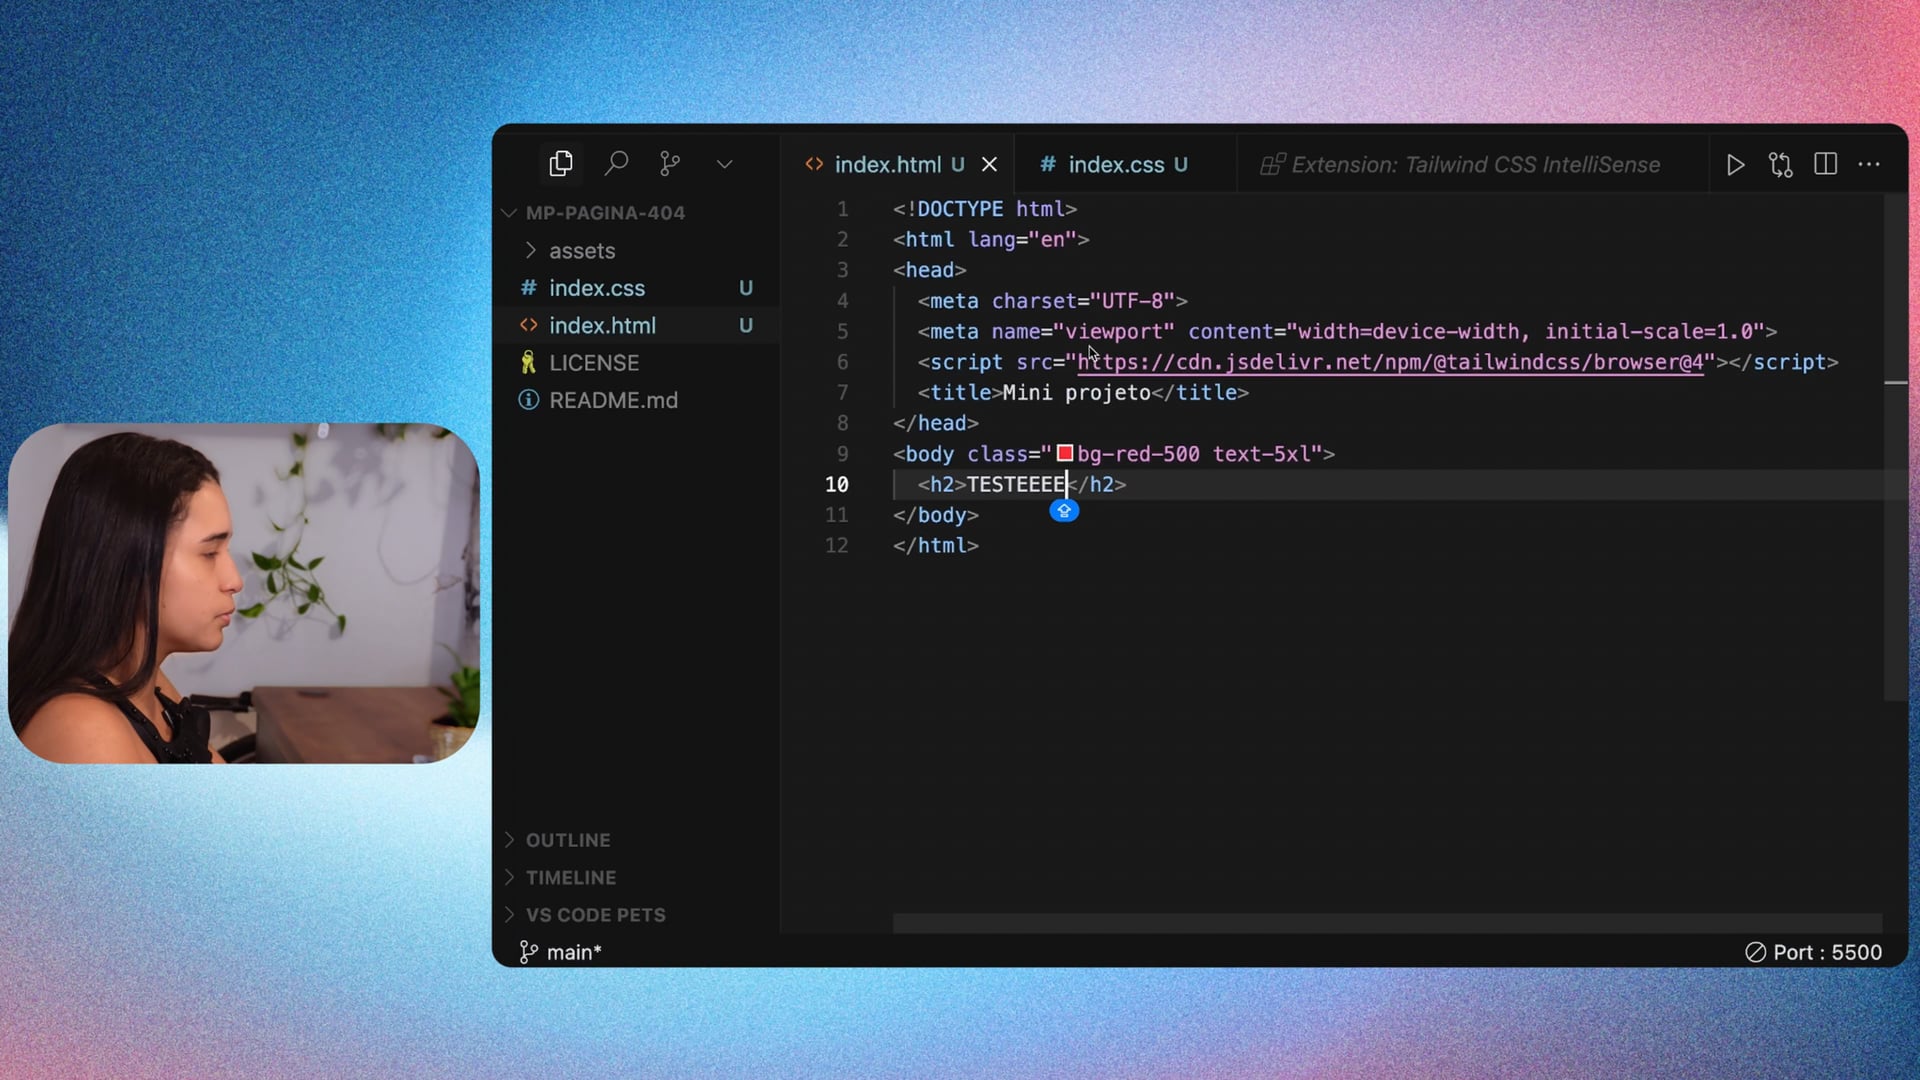Expand the assets folder
The height and width of the screenshot is (1080, 1920).
click(x=581, y=251)
